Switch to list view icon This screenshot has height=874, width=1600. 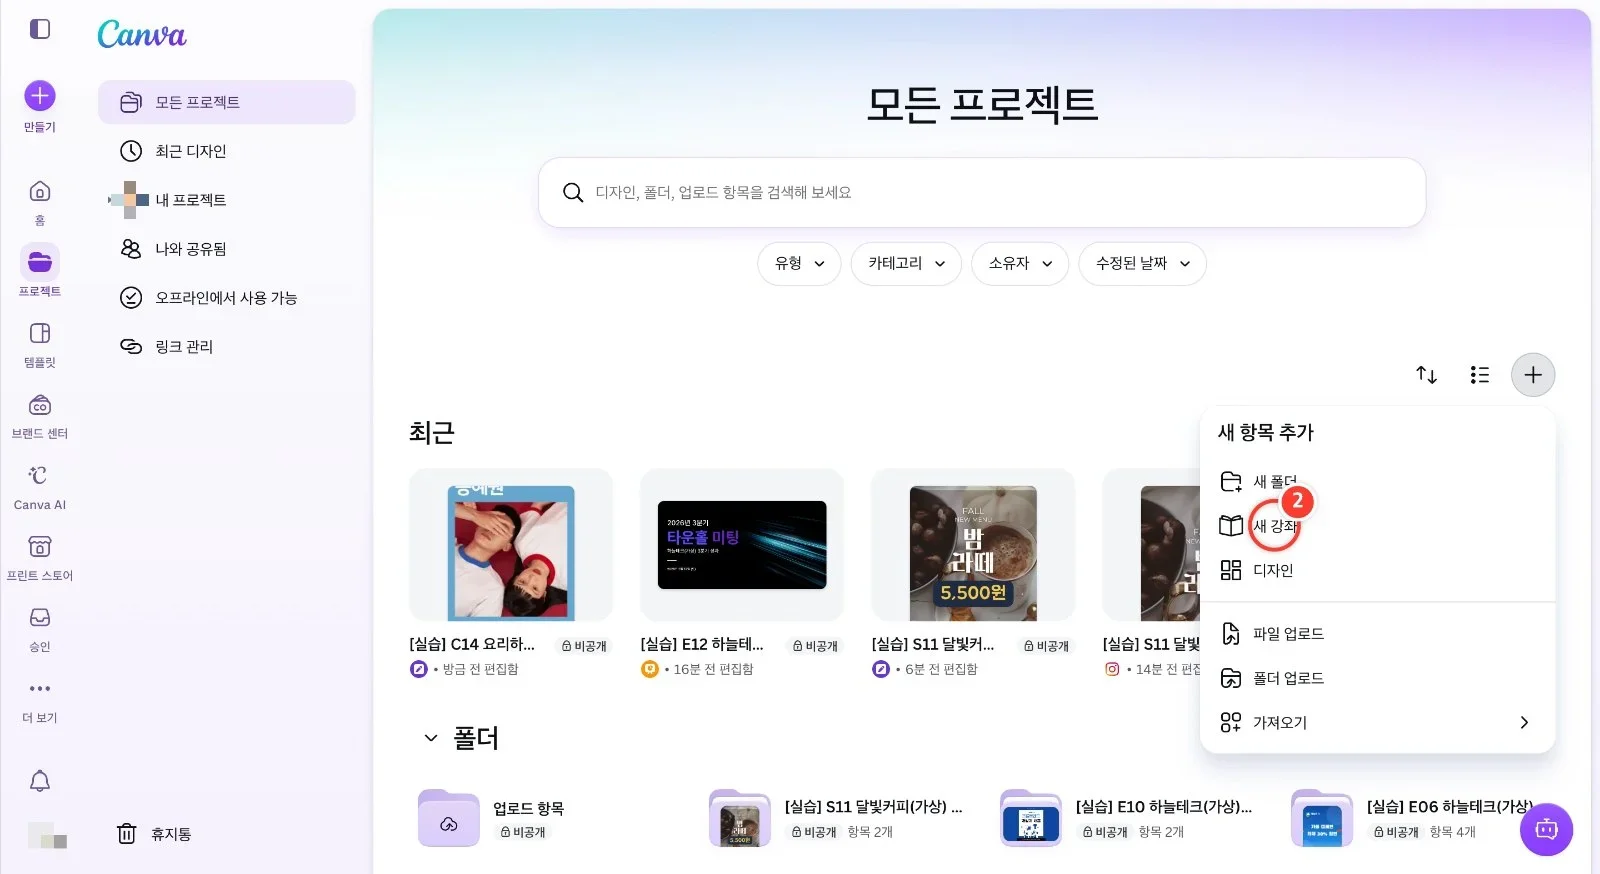pos(1480,375)
